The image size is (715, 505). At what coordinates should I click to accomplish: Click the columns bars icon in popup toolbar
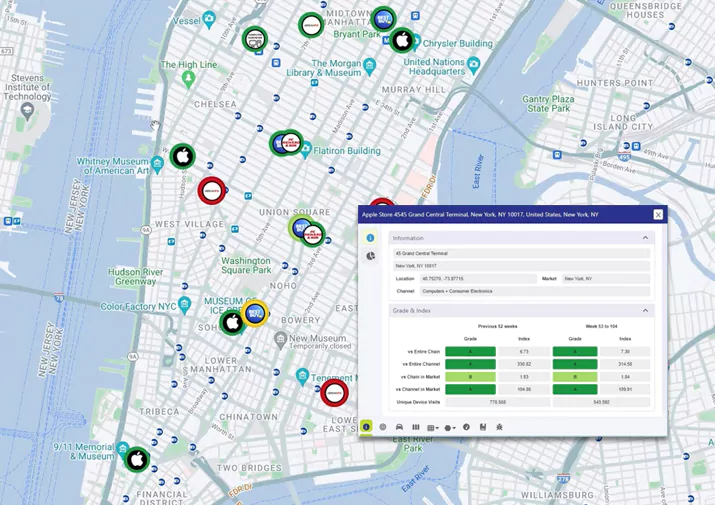point(415,427)
